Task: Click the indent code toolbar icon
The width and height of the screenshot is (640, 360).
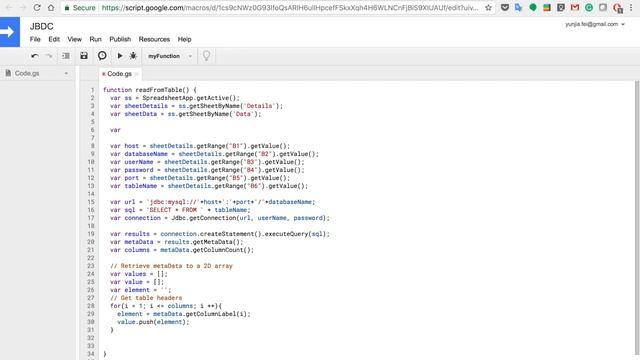Action: pyautogui.click(x=66, y=56)
